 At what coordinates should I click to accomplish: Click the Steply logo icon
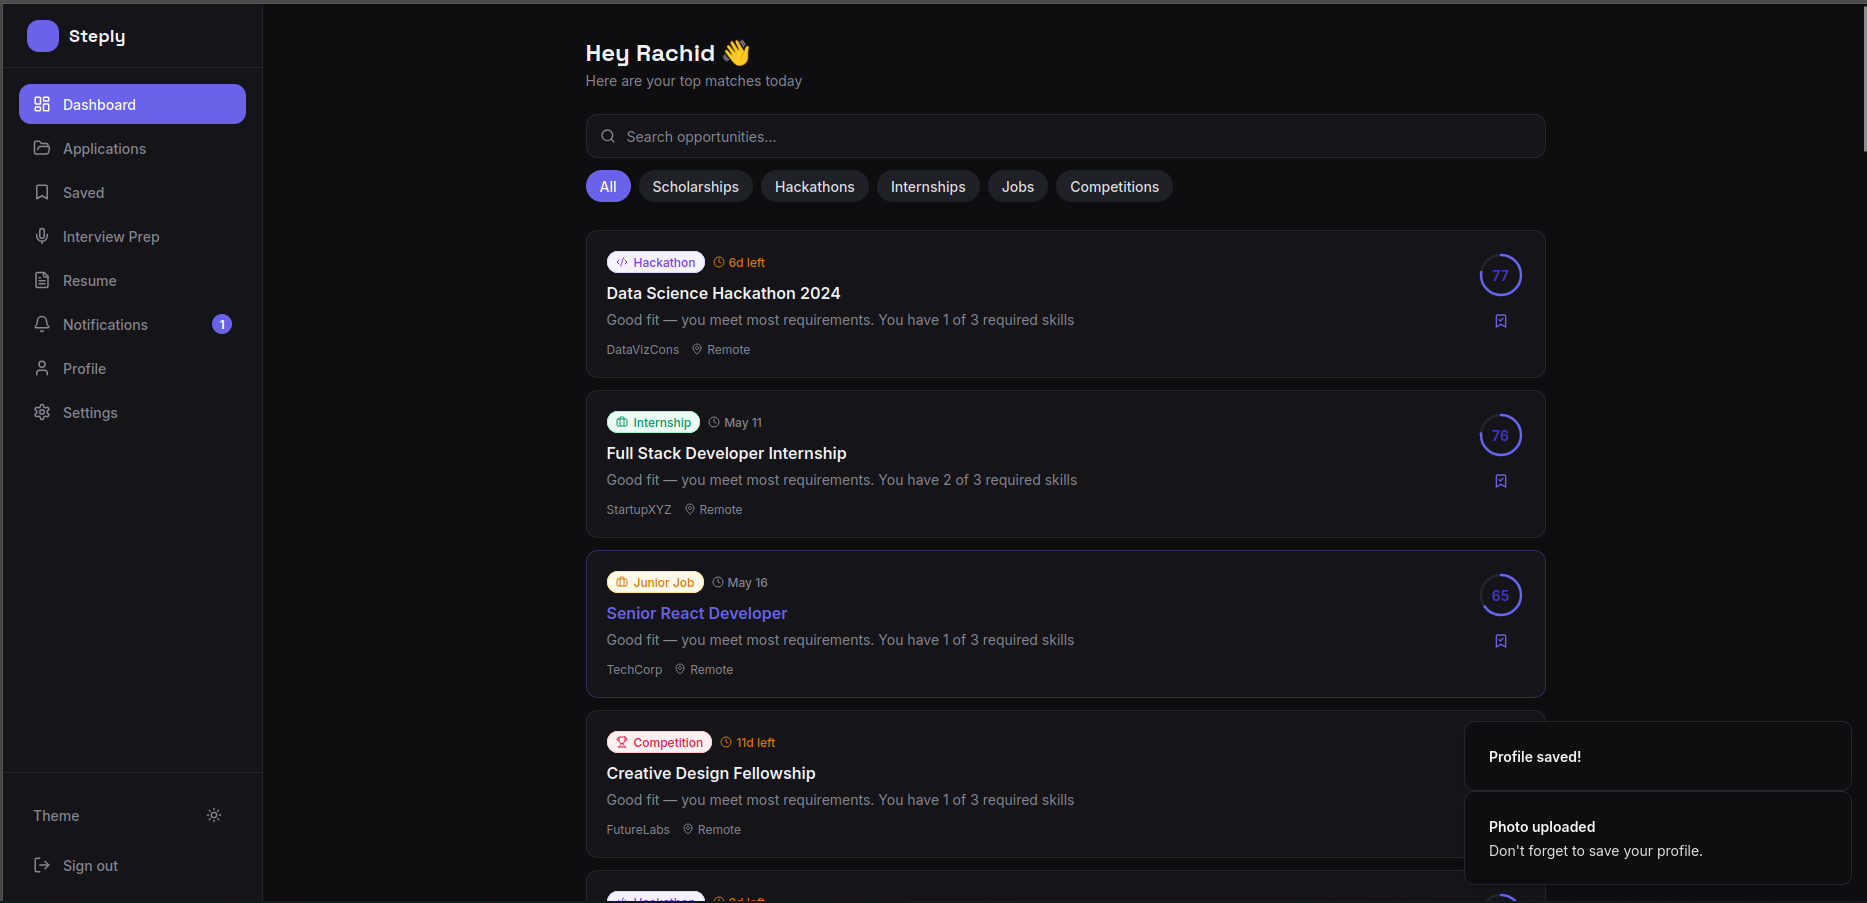point(43,36)
